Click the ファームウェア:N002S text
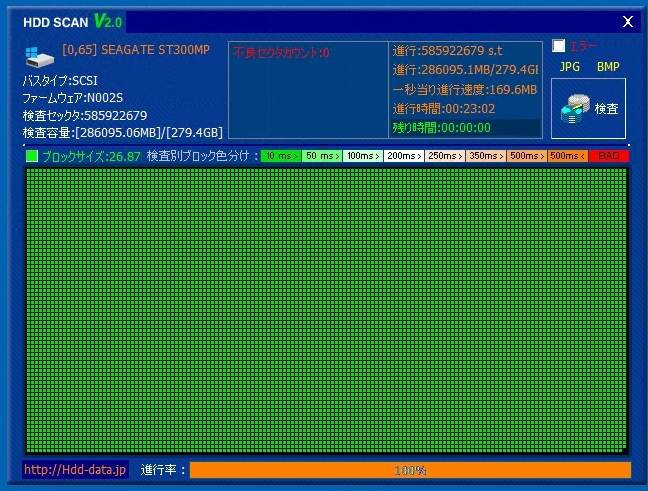Image resolution: width=648 pixels, height=491 pixels. (73, 98)
